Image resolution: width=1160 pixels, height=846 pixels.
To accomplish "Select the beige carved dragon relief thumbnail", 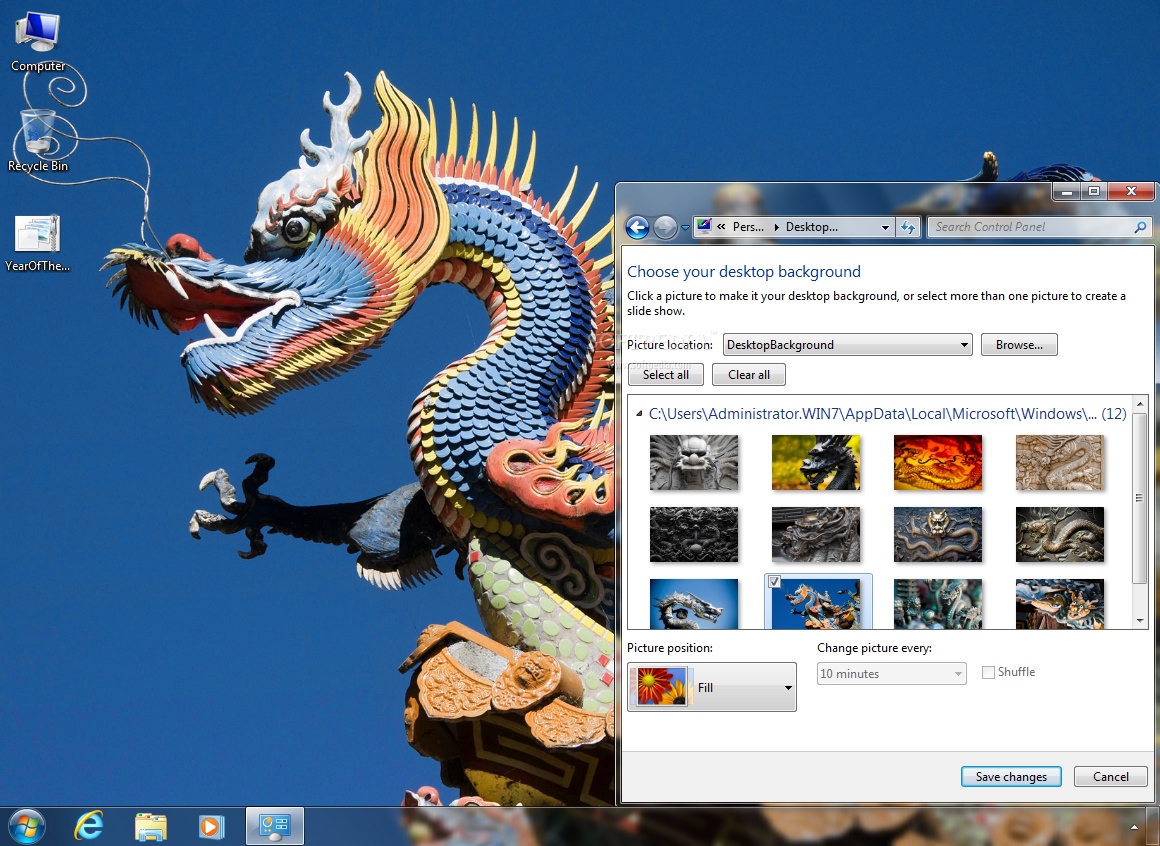I will pyautogui.click(x=1060, y=462).
